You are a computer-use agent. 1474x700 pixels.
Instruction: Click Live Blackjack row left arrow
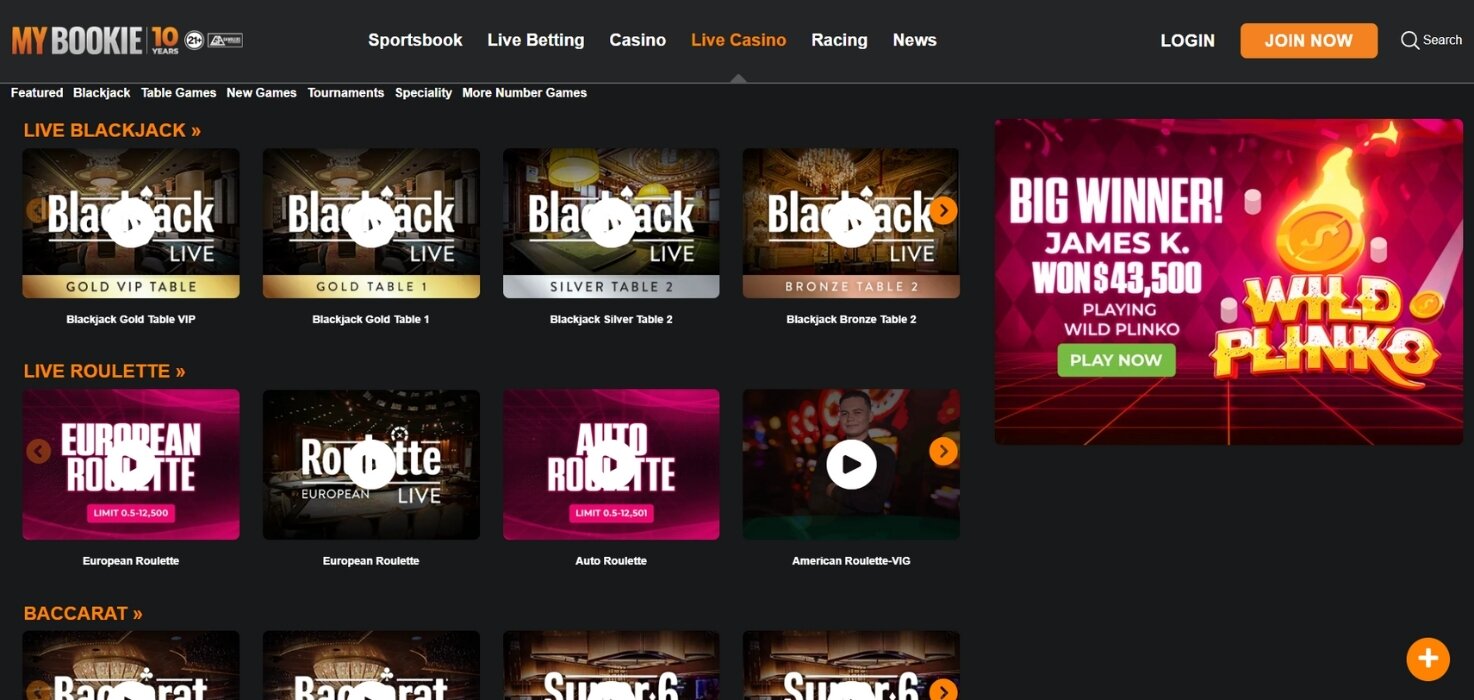[x=38, y=210]
